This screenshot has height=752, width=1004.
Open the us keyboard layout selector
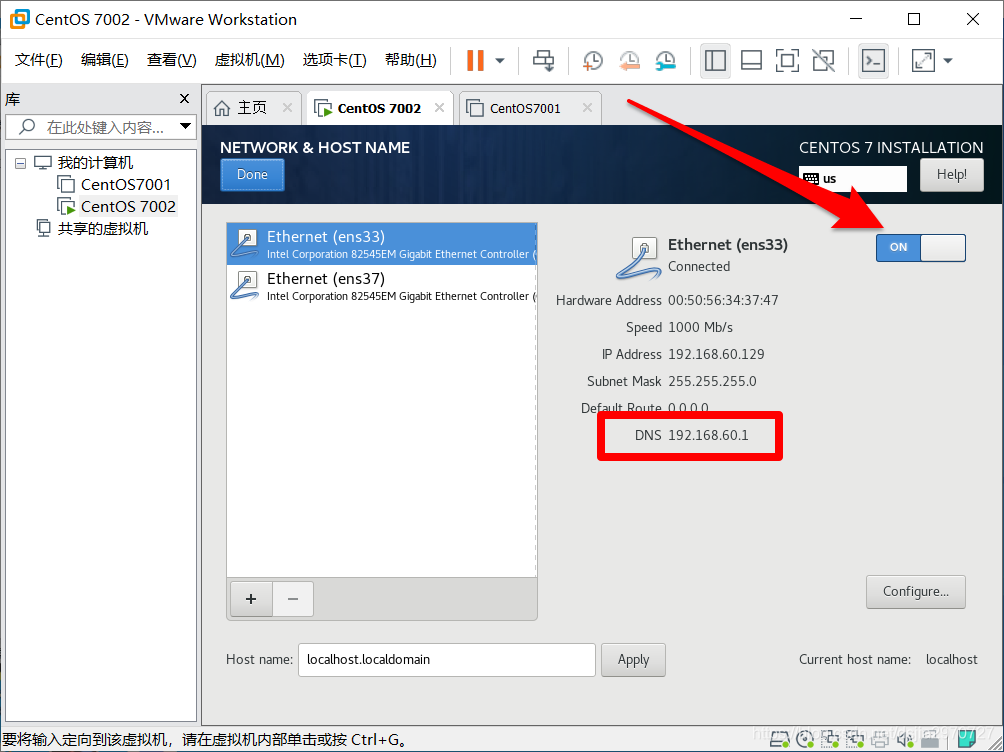852,179
